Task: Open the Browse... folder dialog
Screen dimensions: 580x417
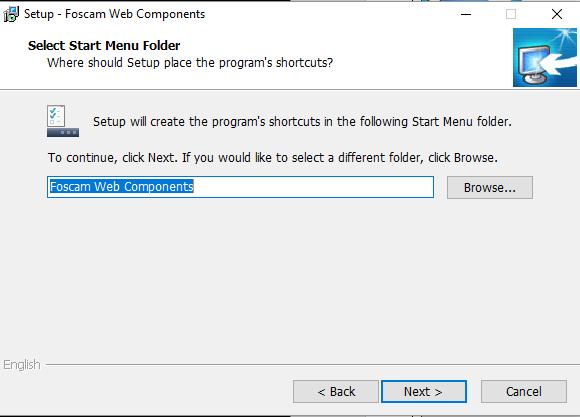Action: 490,188
